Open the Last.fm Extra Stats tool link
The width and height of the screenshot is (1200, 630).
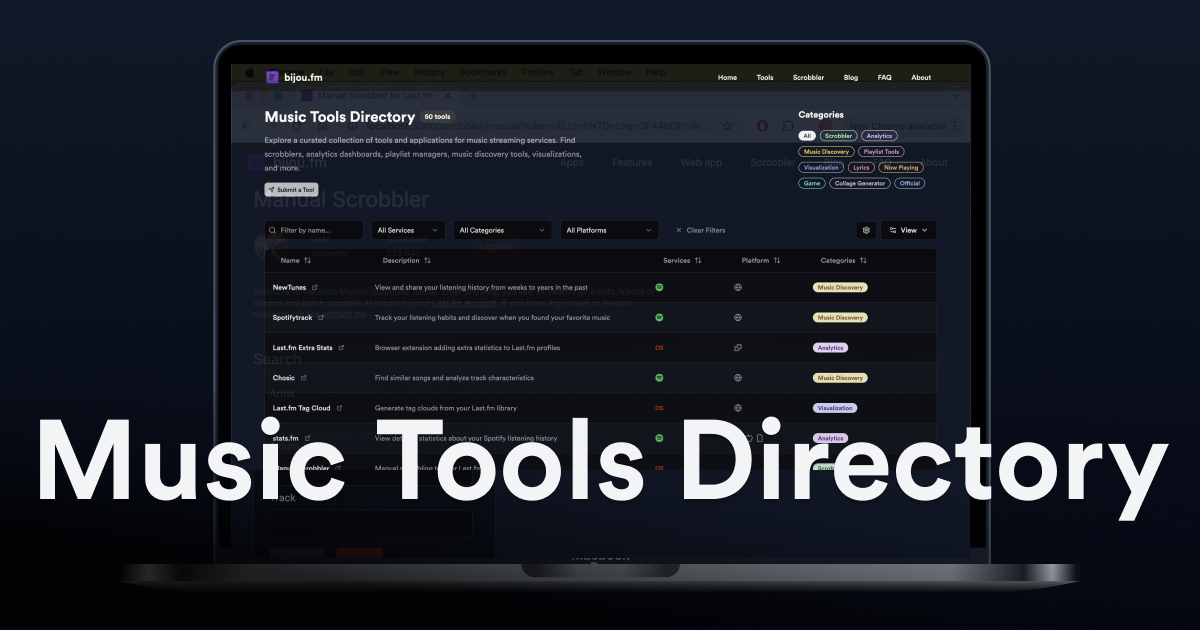pos(303,348)
